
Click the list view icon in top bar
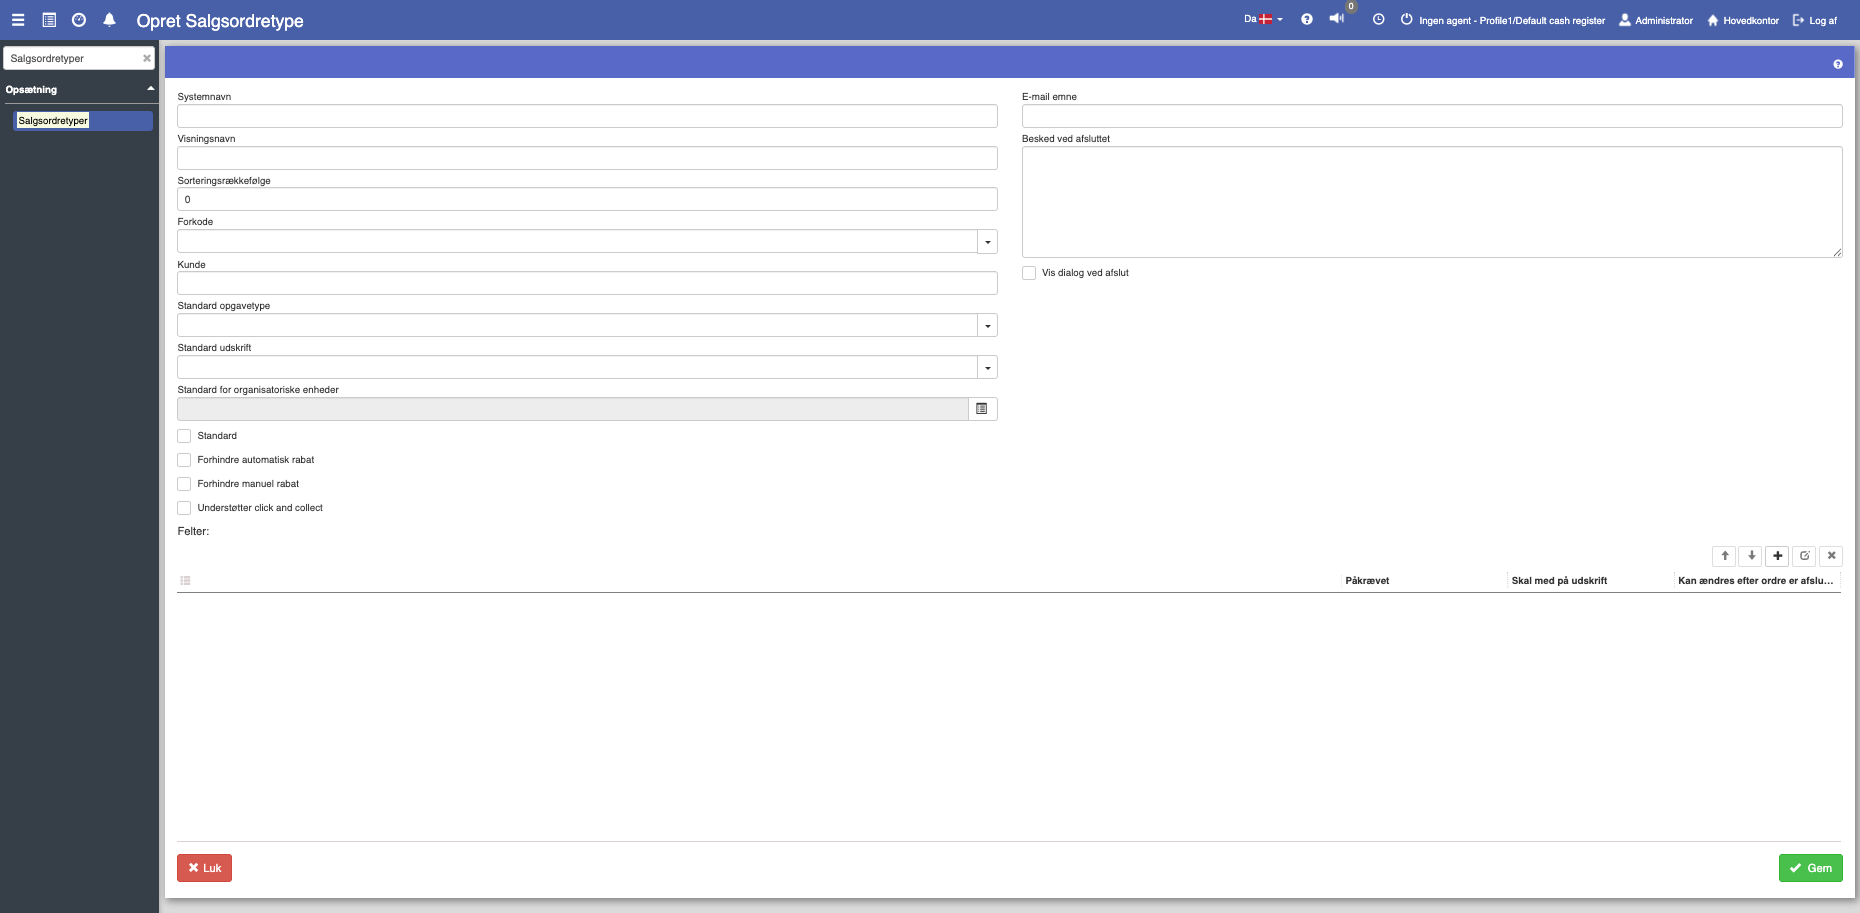tap(49, 20)
